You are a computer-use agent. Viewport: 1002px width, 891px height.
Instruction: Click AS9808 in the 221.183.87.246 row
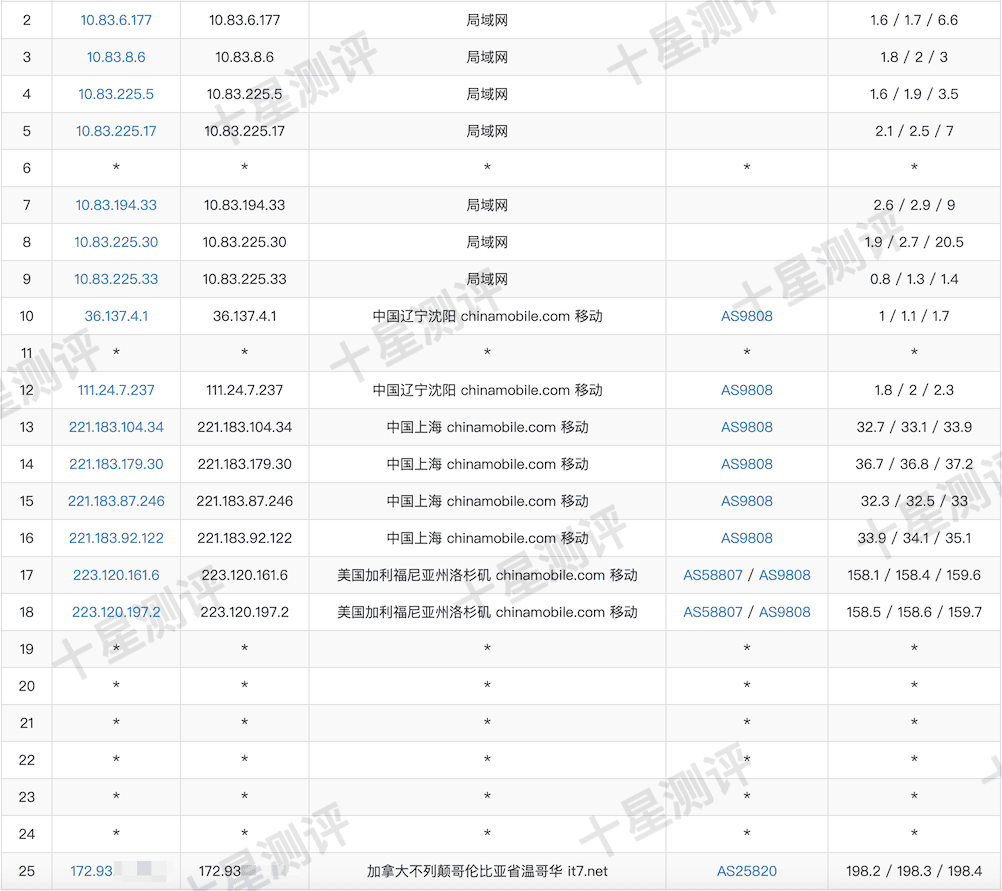[746, 502]
